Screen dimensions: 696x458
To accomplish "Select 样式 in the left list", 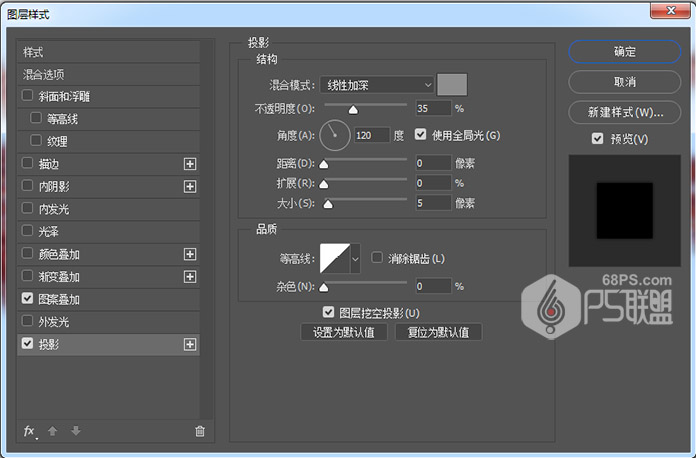I will (108, 52).
